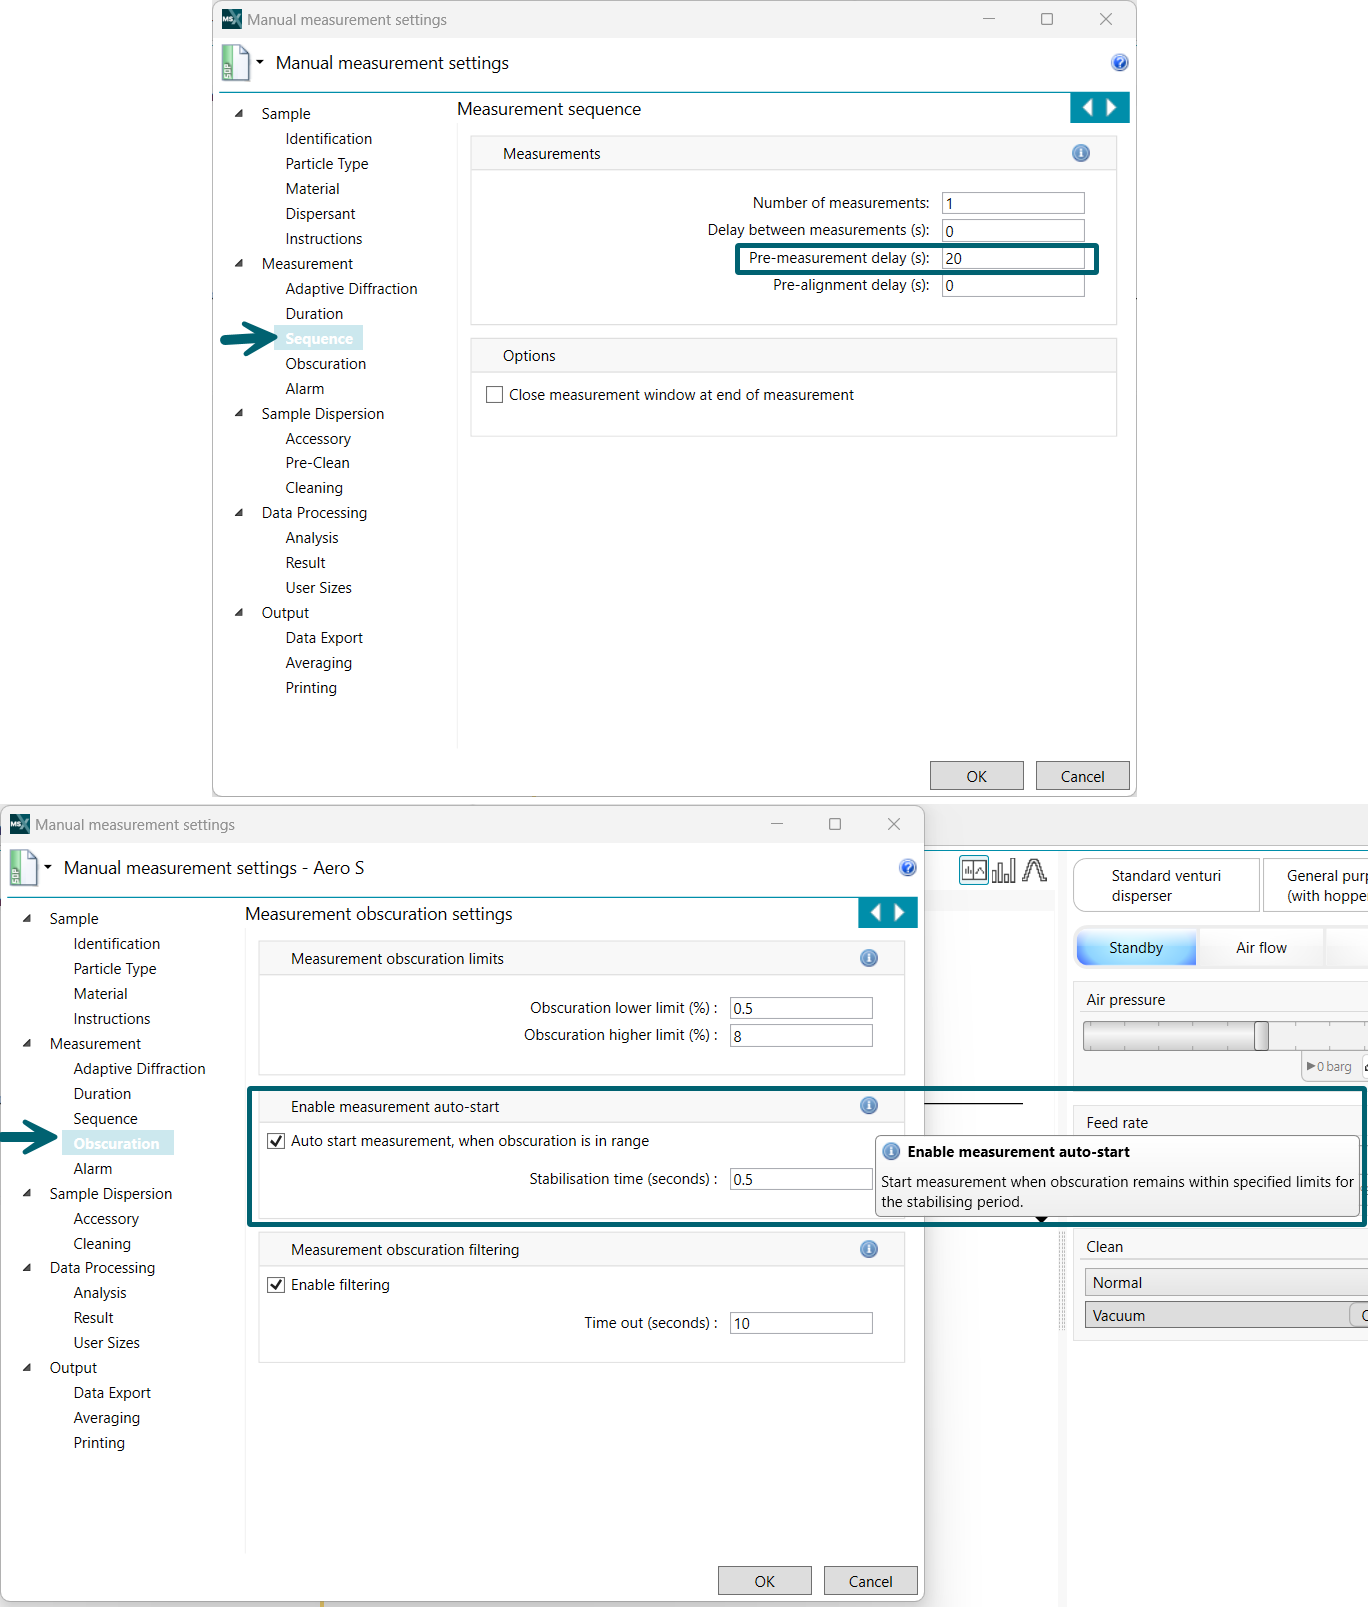Click the help icon in Aero S window header
This screenshot has width=1368, height=1607.
click(907, 868)
